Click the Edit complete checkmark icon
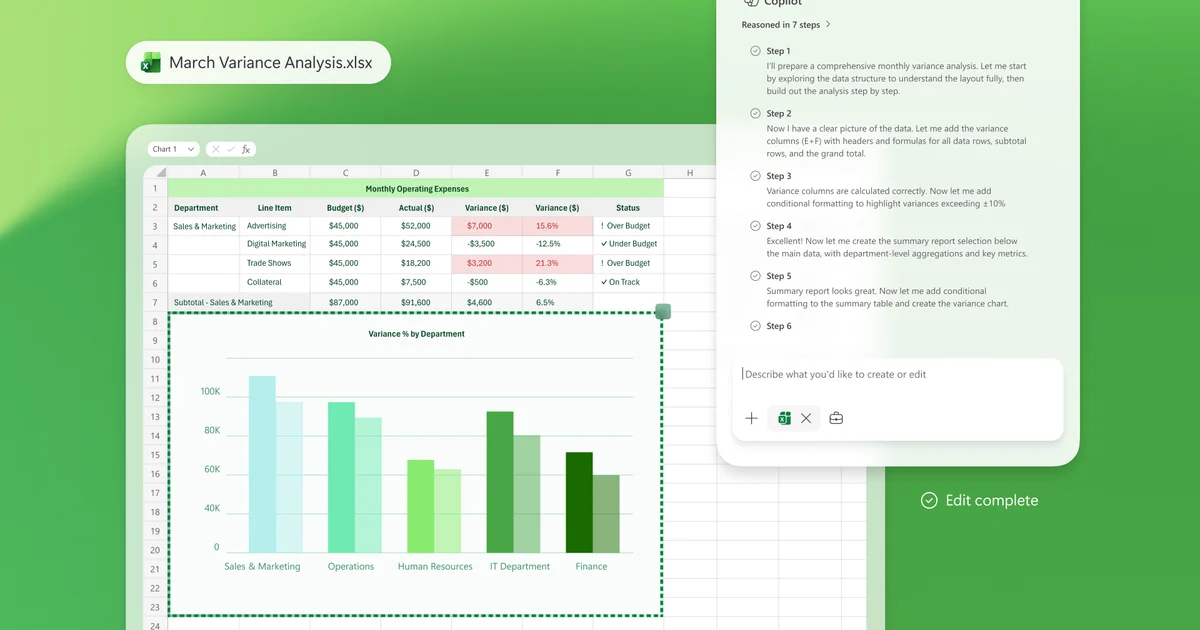 [x=928, y=500]
